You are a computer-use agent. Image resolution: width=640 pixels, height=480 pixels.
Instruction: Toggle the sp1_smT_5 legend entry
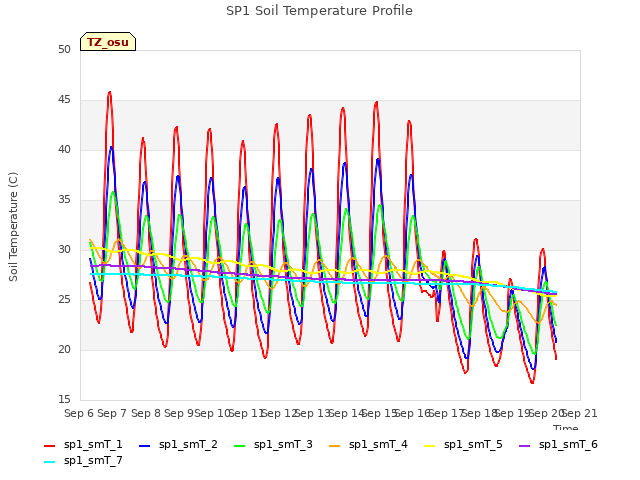(x=463, y=445)
